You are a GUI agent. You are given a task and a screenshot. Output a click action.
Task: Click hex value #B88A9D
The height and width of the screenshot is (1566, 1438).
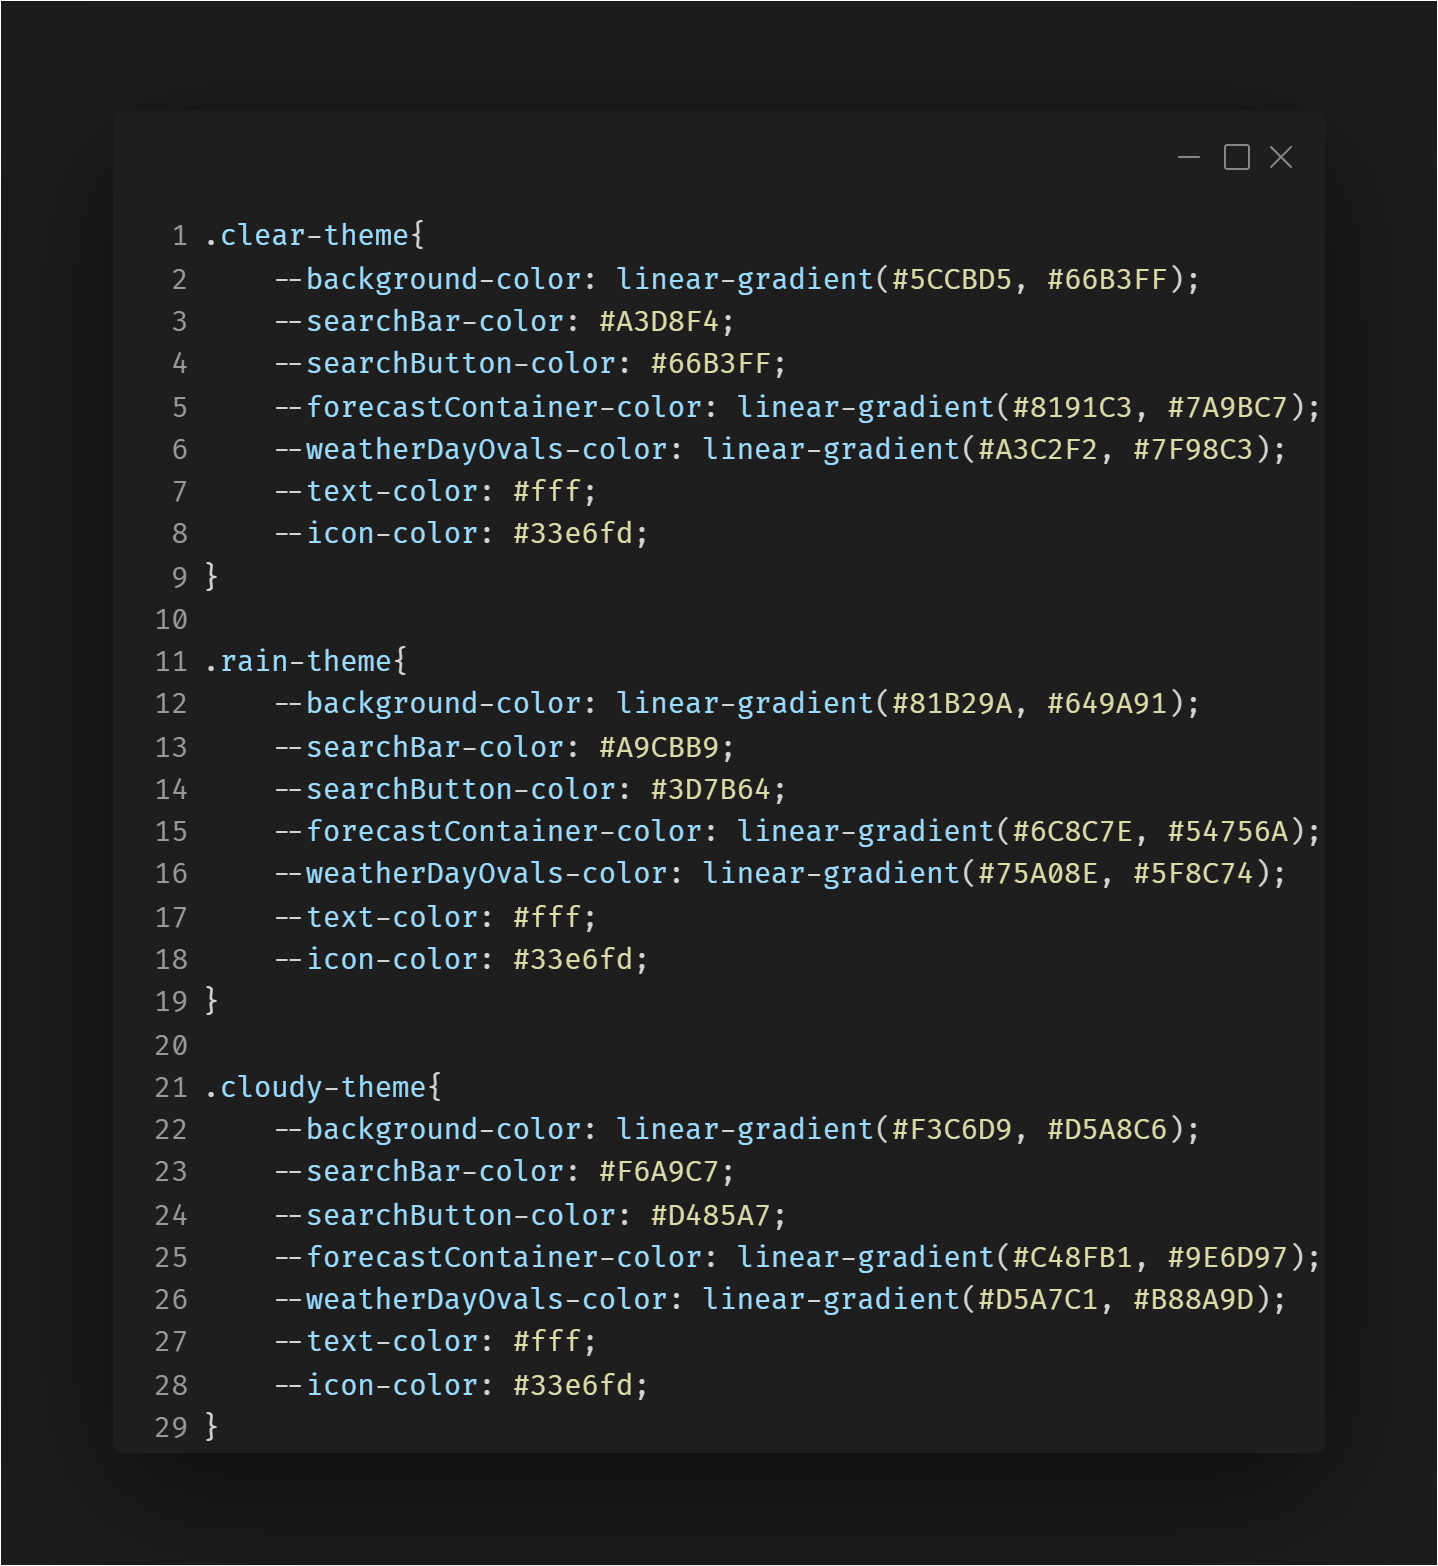(x=1193, y=1300)
